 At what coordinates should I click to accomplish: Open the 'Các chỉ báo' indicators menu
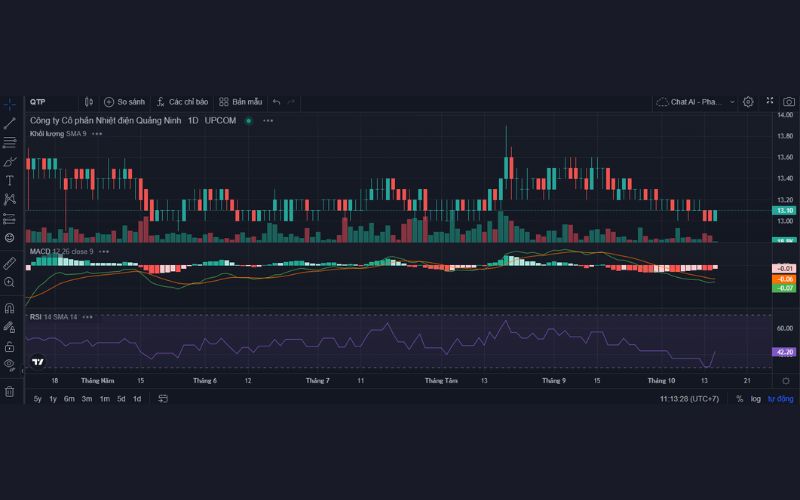click(182, 102)
